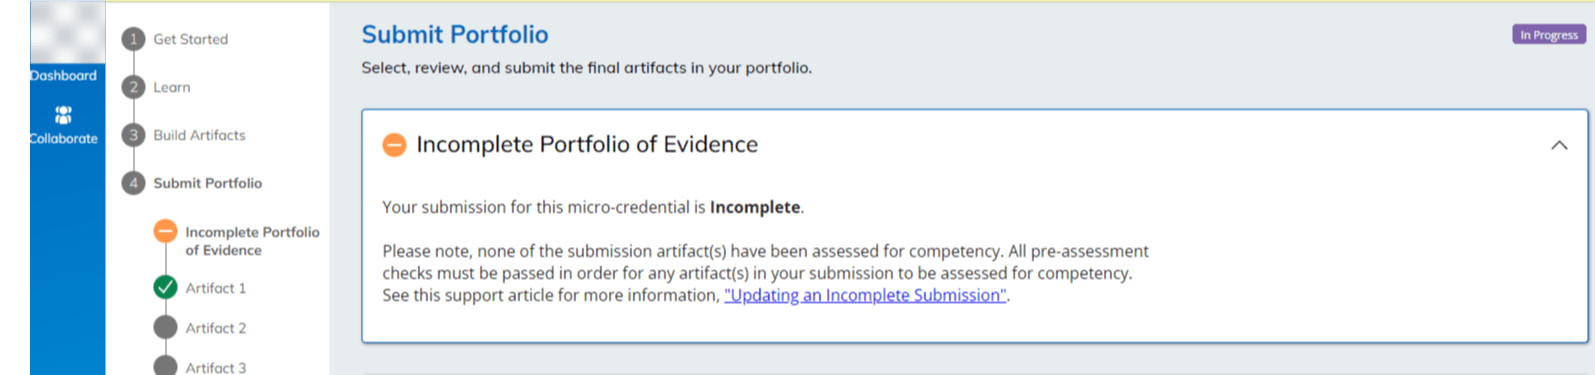This screenshot has width=1595, height=375.
Task: Click the step 4 circle icon
Action: click(134, 183)
